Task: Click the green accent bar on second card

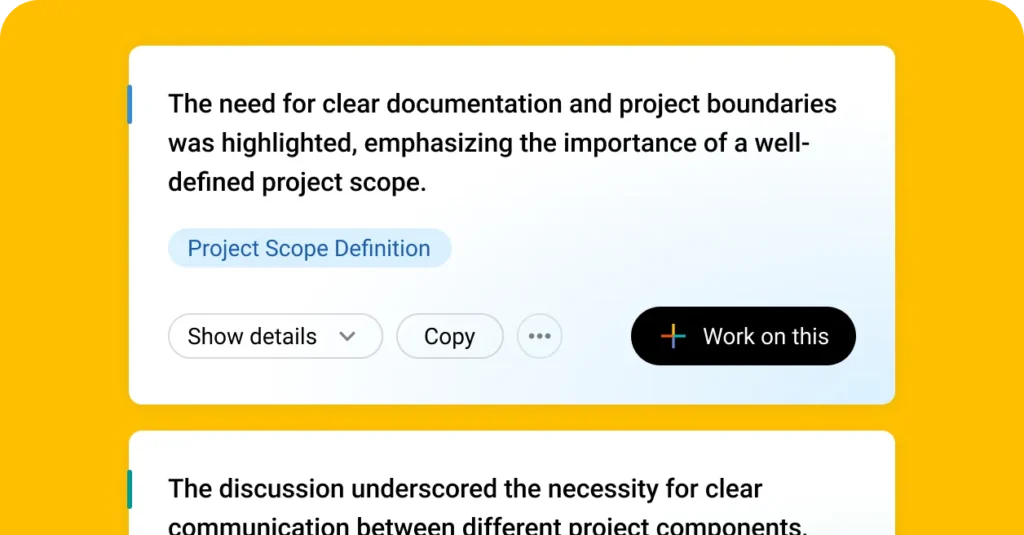Action: click(130, 489)
